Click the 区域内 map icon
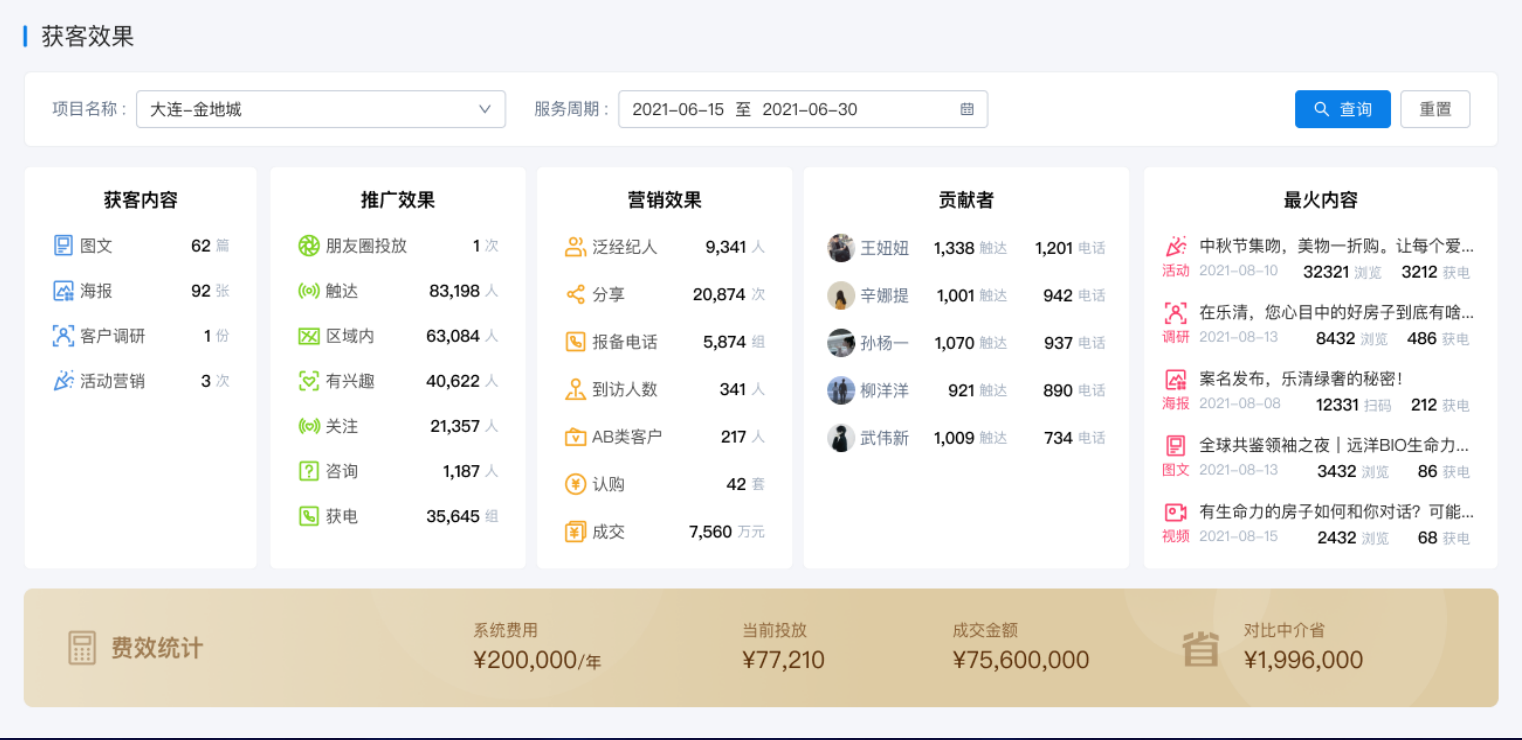The height and width of the screenshot is (740, 1522). (x=309, y=336)
